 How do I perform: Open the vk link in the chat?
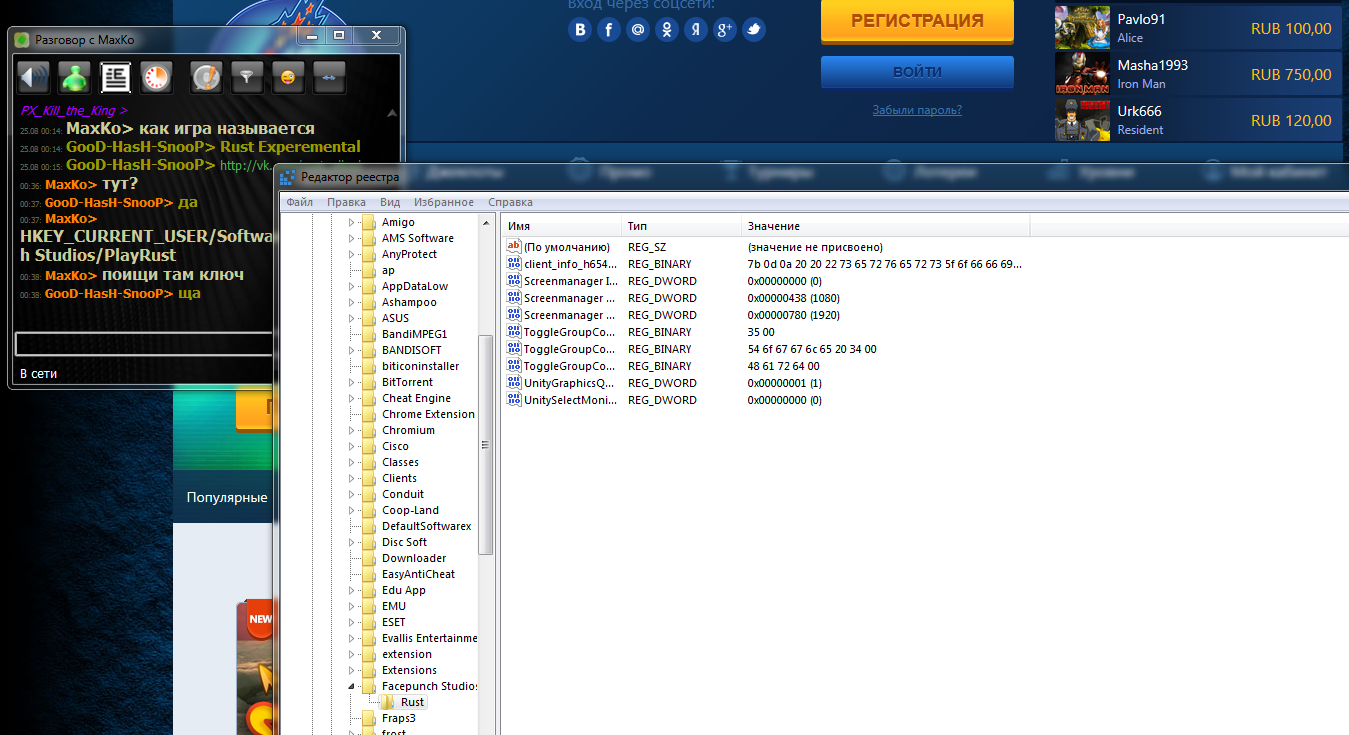(246, 165)
